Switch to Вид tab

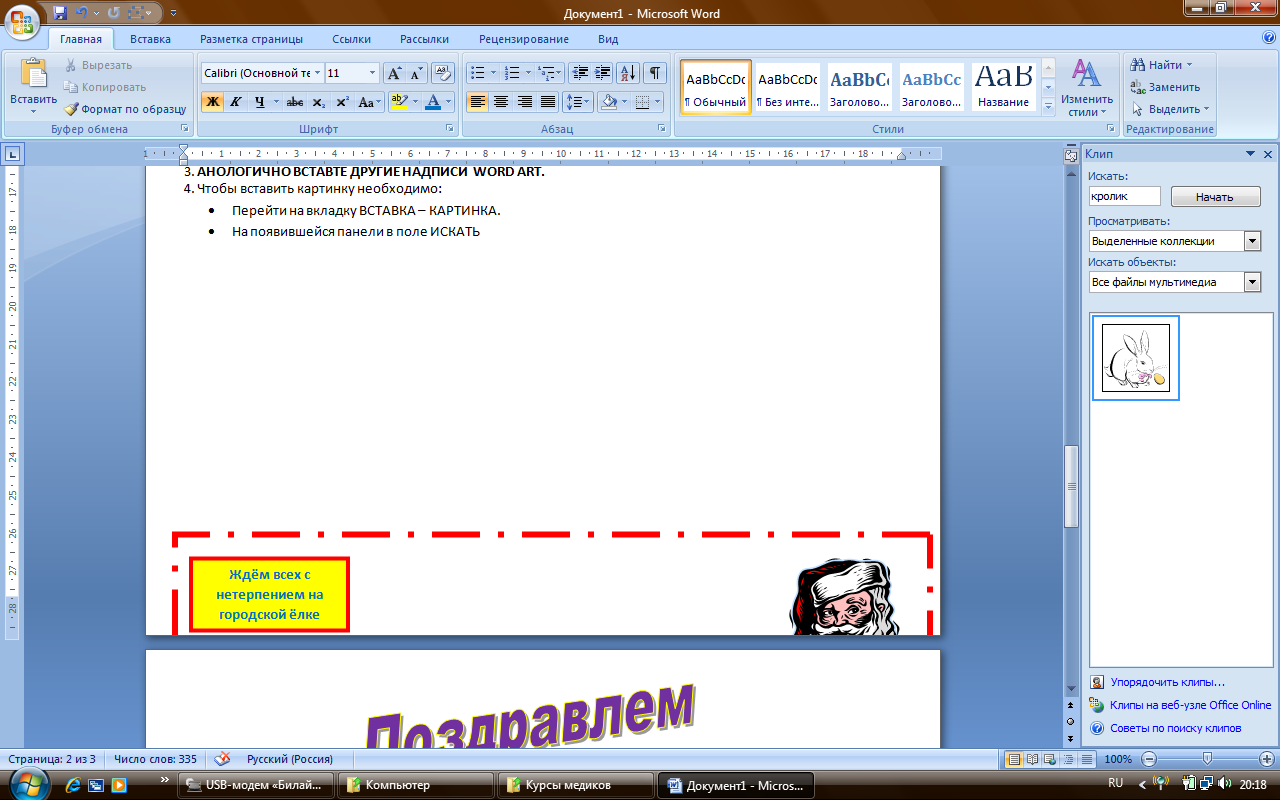[x=608, y=39]
